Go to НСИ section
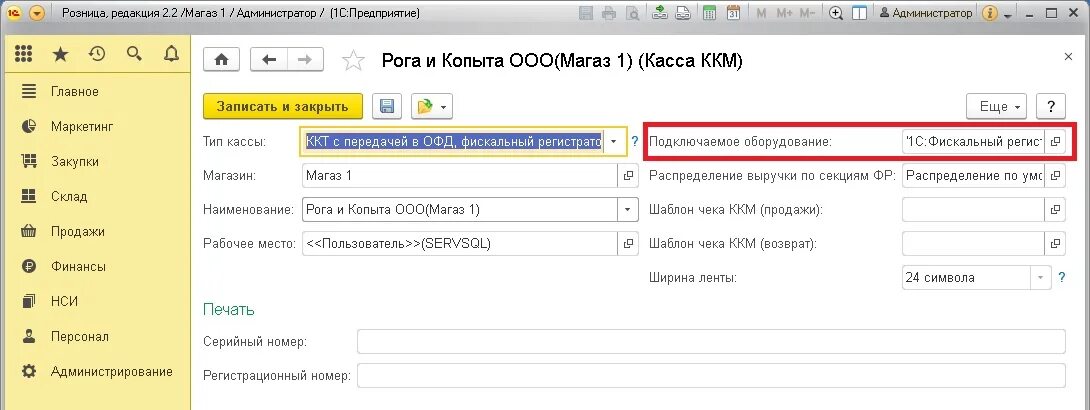Image resolution: width=1090 pixels, height=410 pixels. point(64,302)
